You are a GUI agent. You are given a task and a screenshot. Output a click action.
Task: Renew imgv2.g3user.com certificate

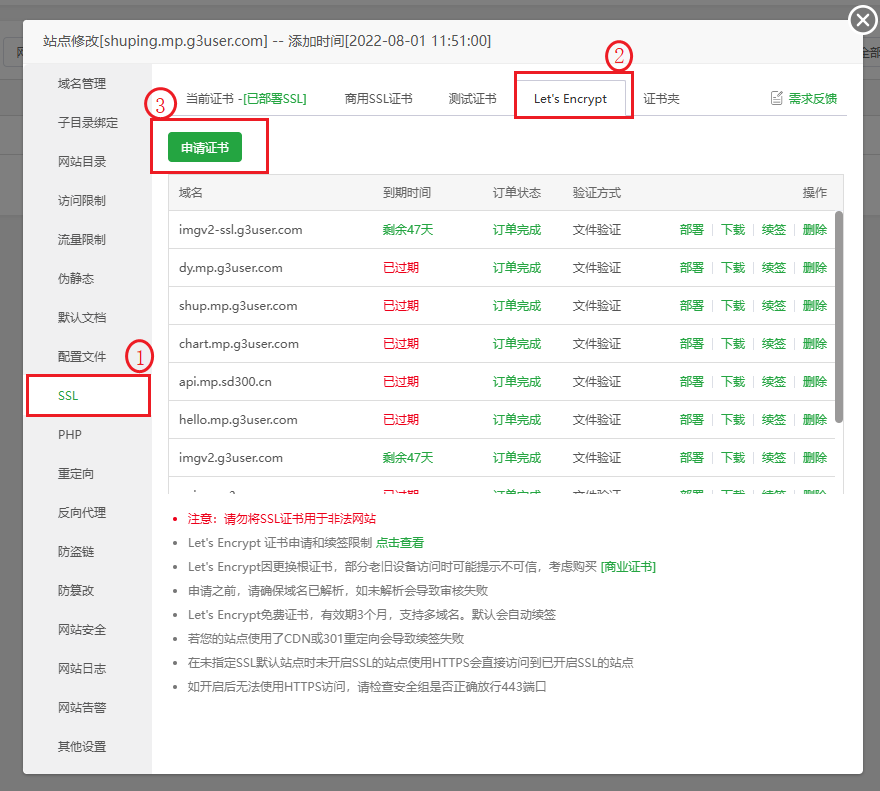pos(773,458)
